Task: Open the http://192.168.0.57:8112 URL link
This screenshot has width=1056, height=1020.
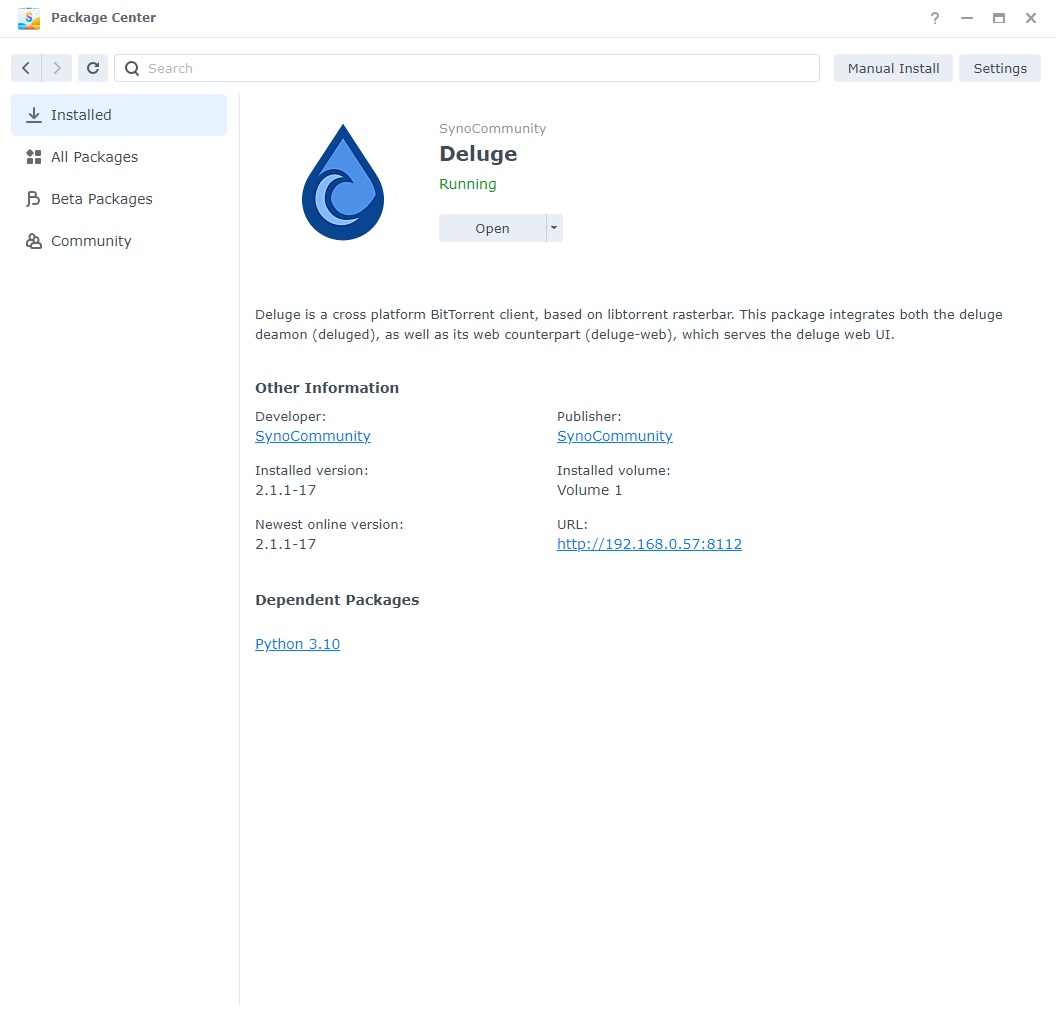Action: [x=649, y=544]
